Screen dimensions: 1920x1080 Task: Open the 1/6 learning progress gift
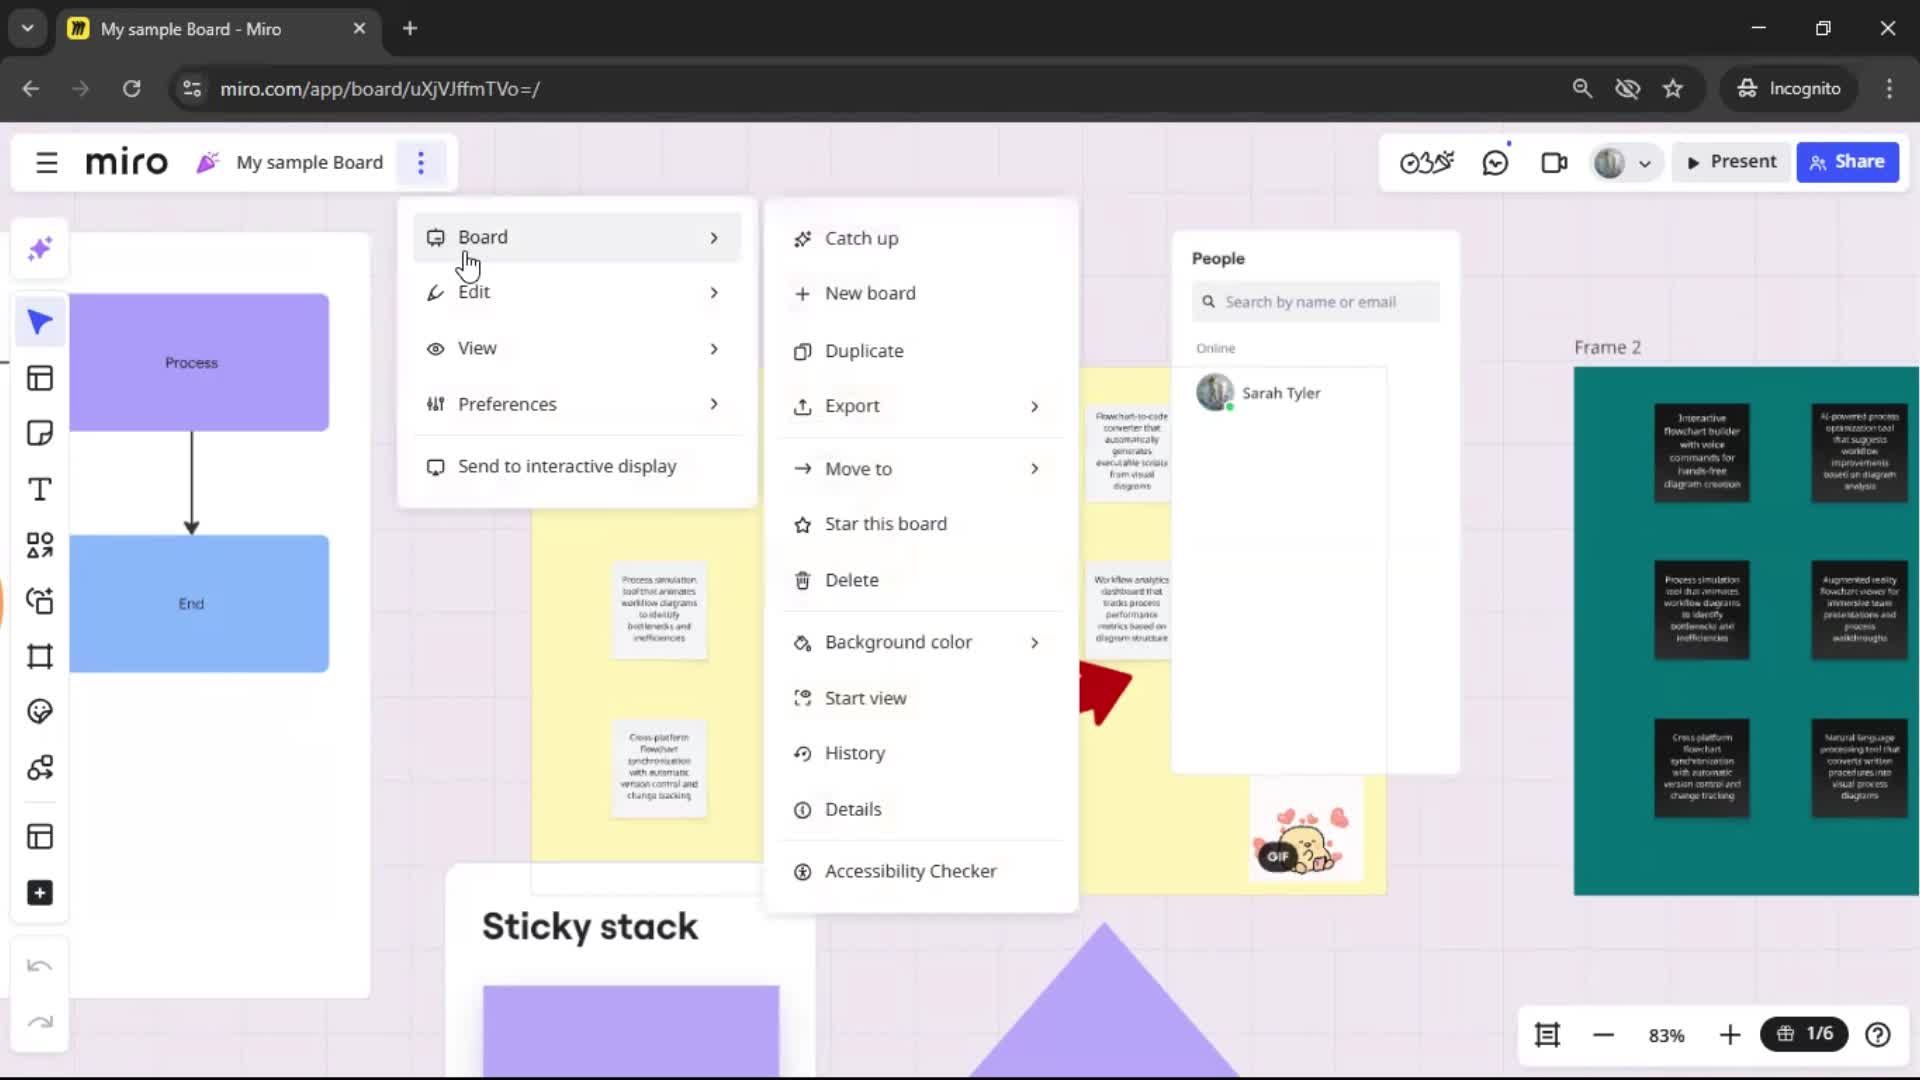1805,1034
